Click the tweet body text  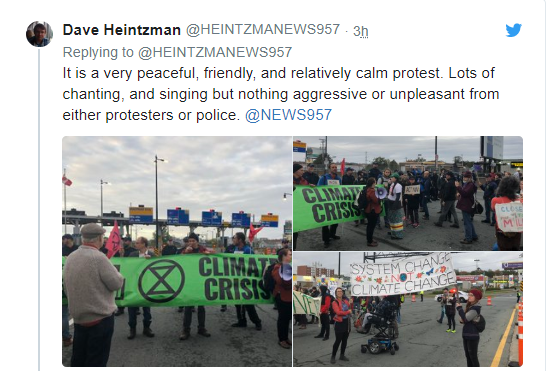281,94
